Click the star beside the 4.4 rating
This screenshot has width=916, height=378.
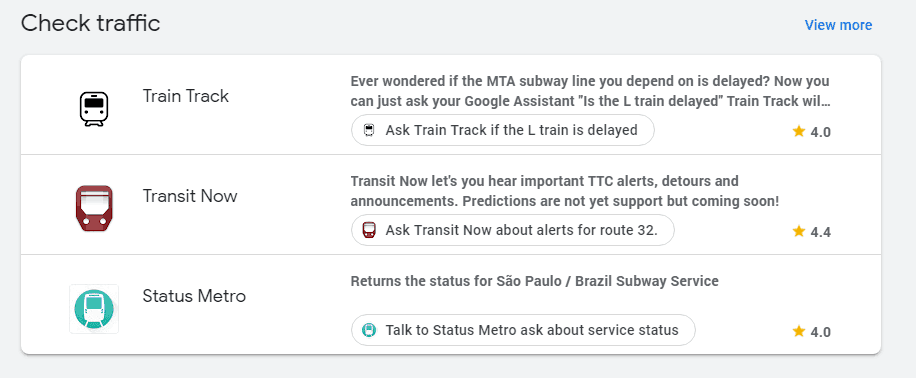coord(799,231)
